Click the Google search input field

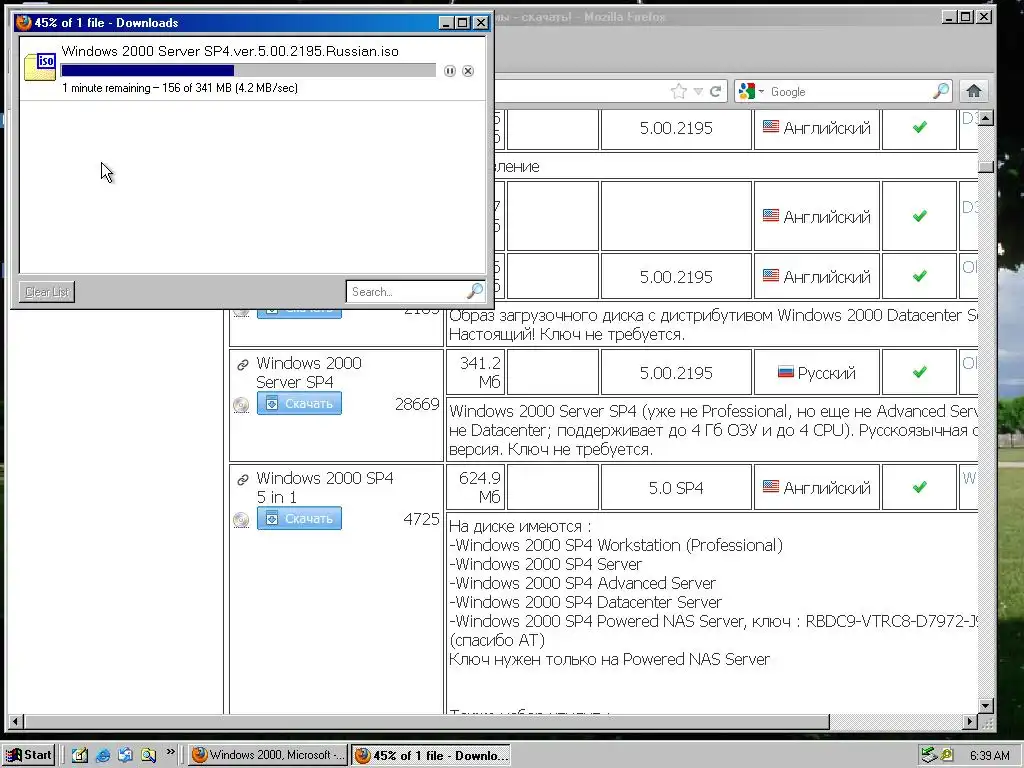[851, 91]
